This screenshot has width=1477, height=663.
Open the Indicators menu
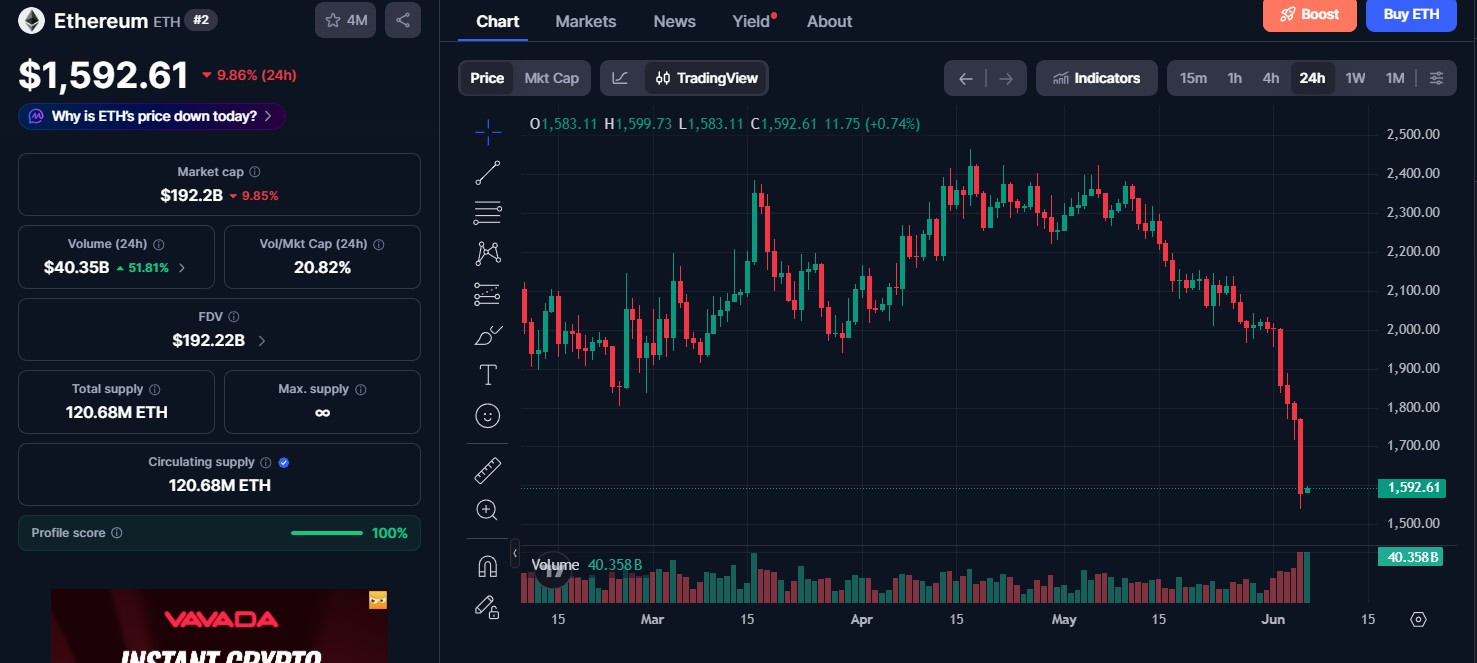tap(1097, 78)
